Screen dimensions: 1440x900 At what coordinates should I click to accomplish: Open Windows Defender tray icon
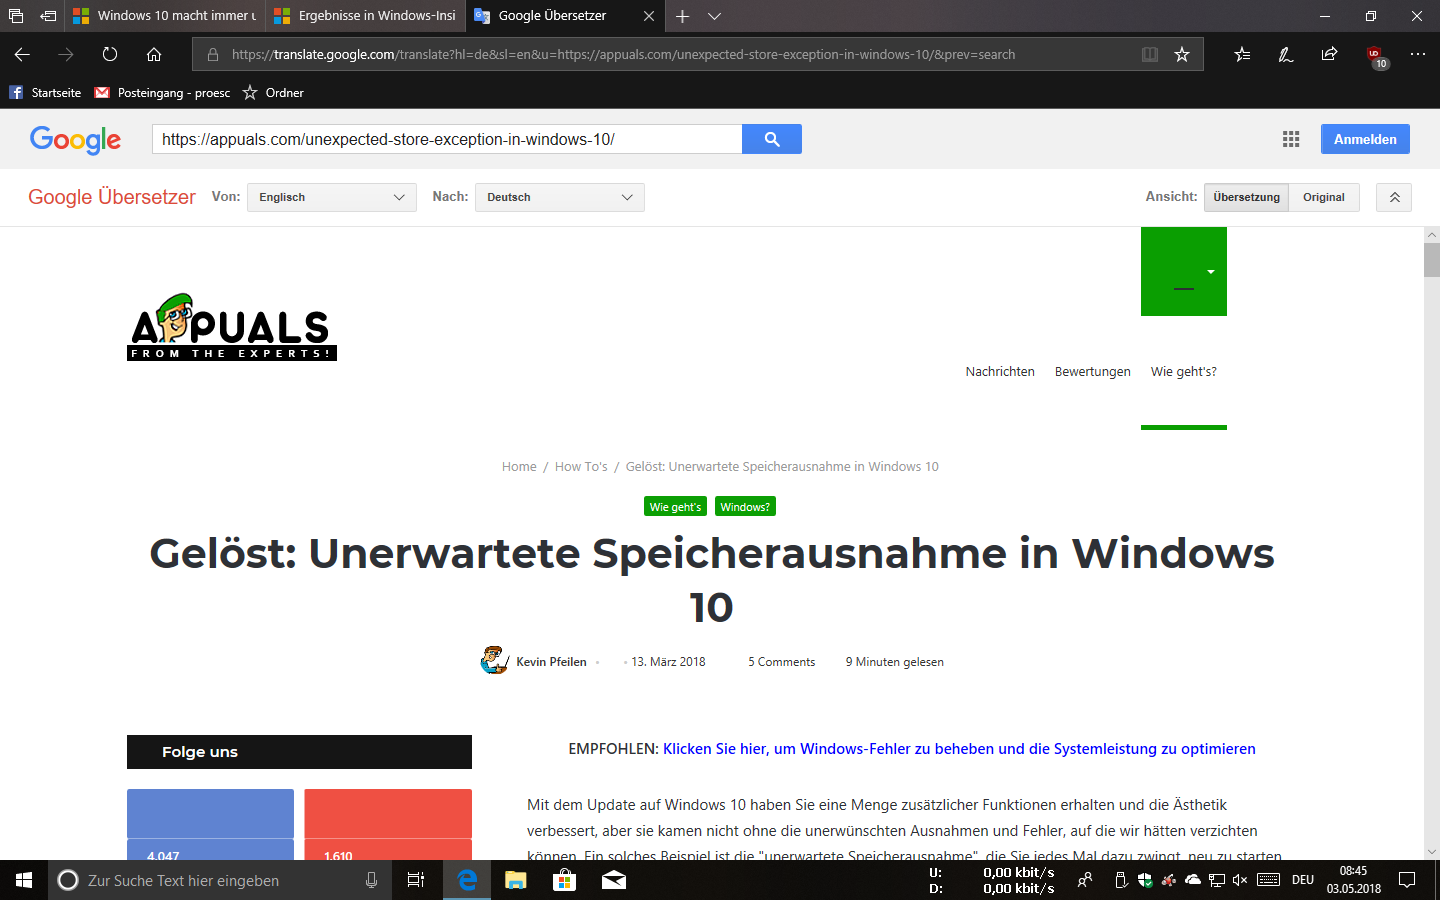click(1145, 880)
